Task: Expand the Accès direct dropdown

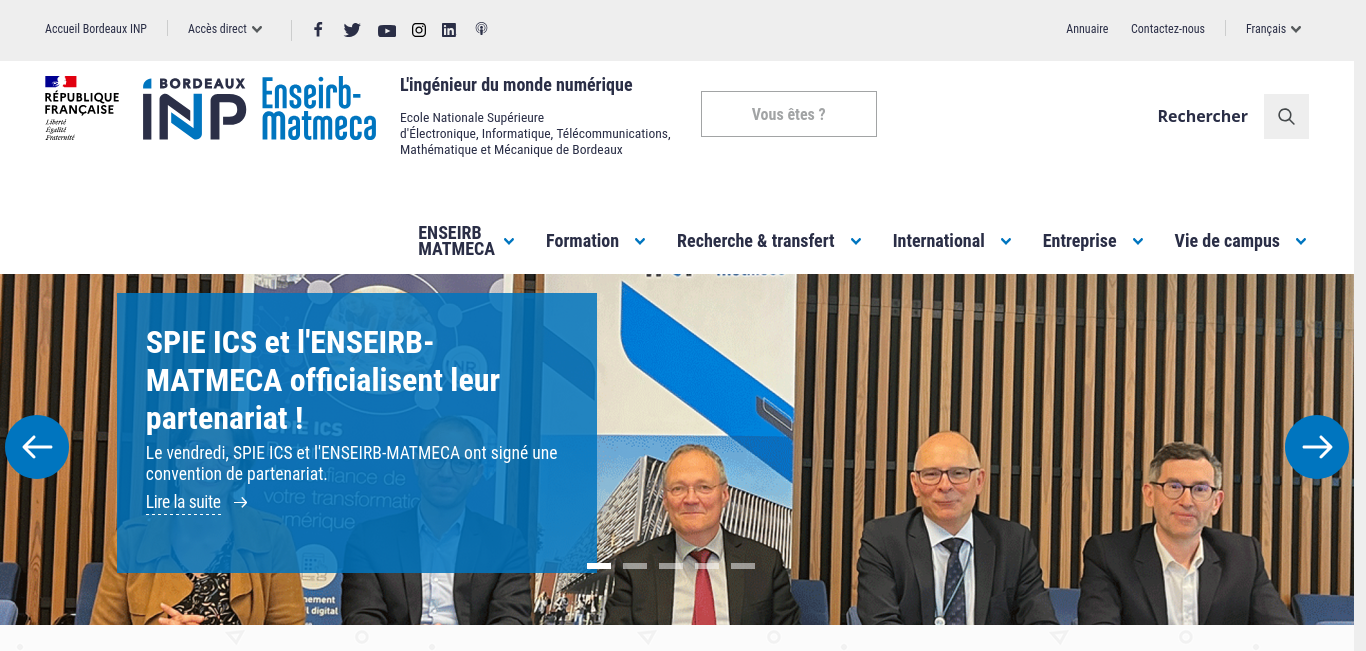Action: pyautogui.click(x=225, y=29)
